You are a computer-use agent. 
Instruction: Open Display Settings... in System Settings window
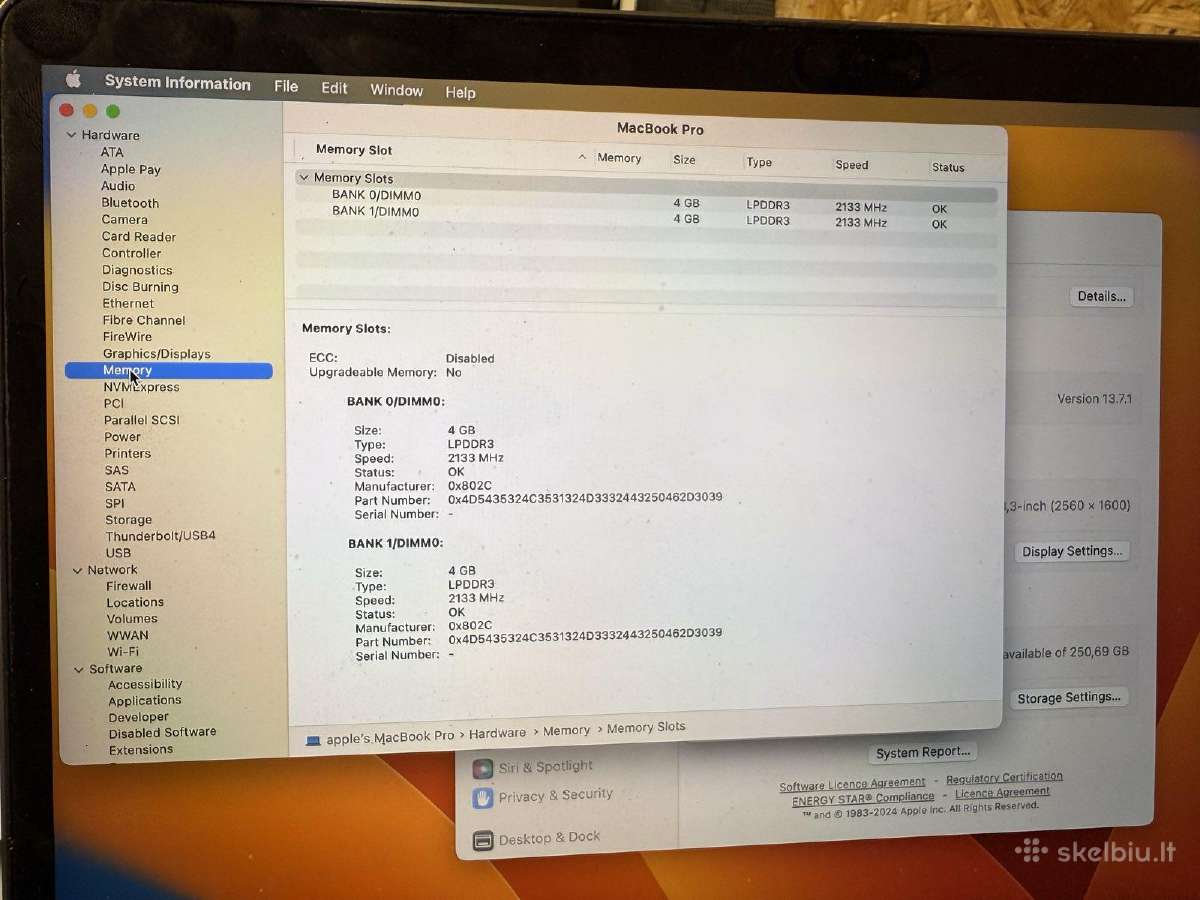click(x=1072, y=552)
